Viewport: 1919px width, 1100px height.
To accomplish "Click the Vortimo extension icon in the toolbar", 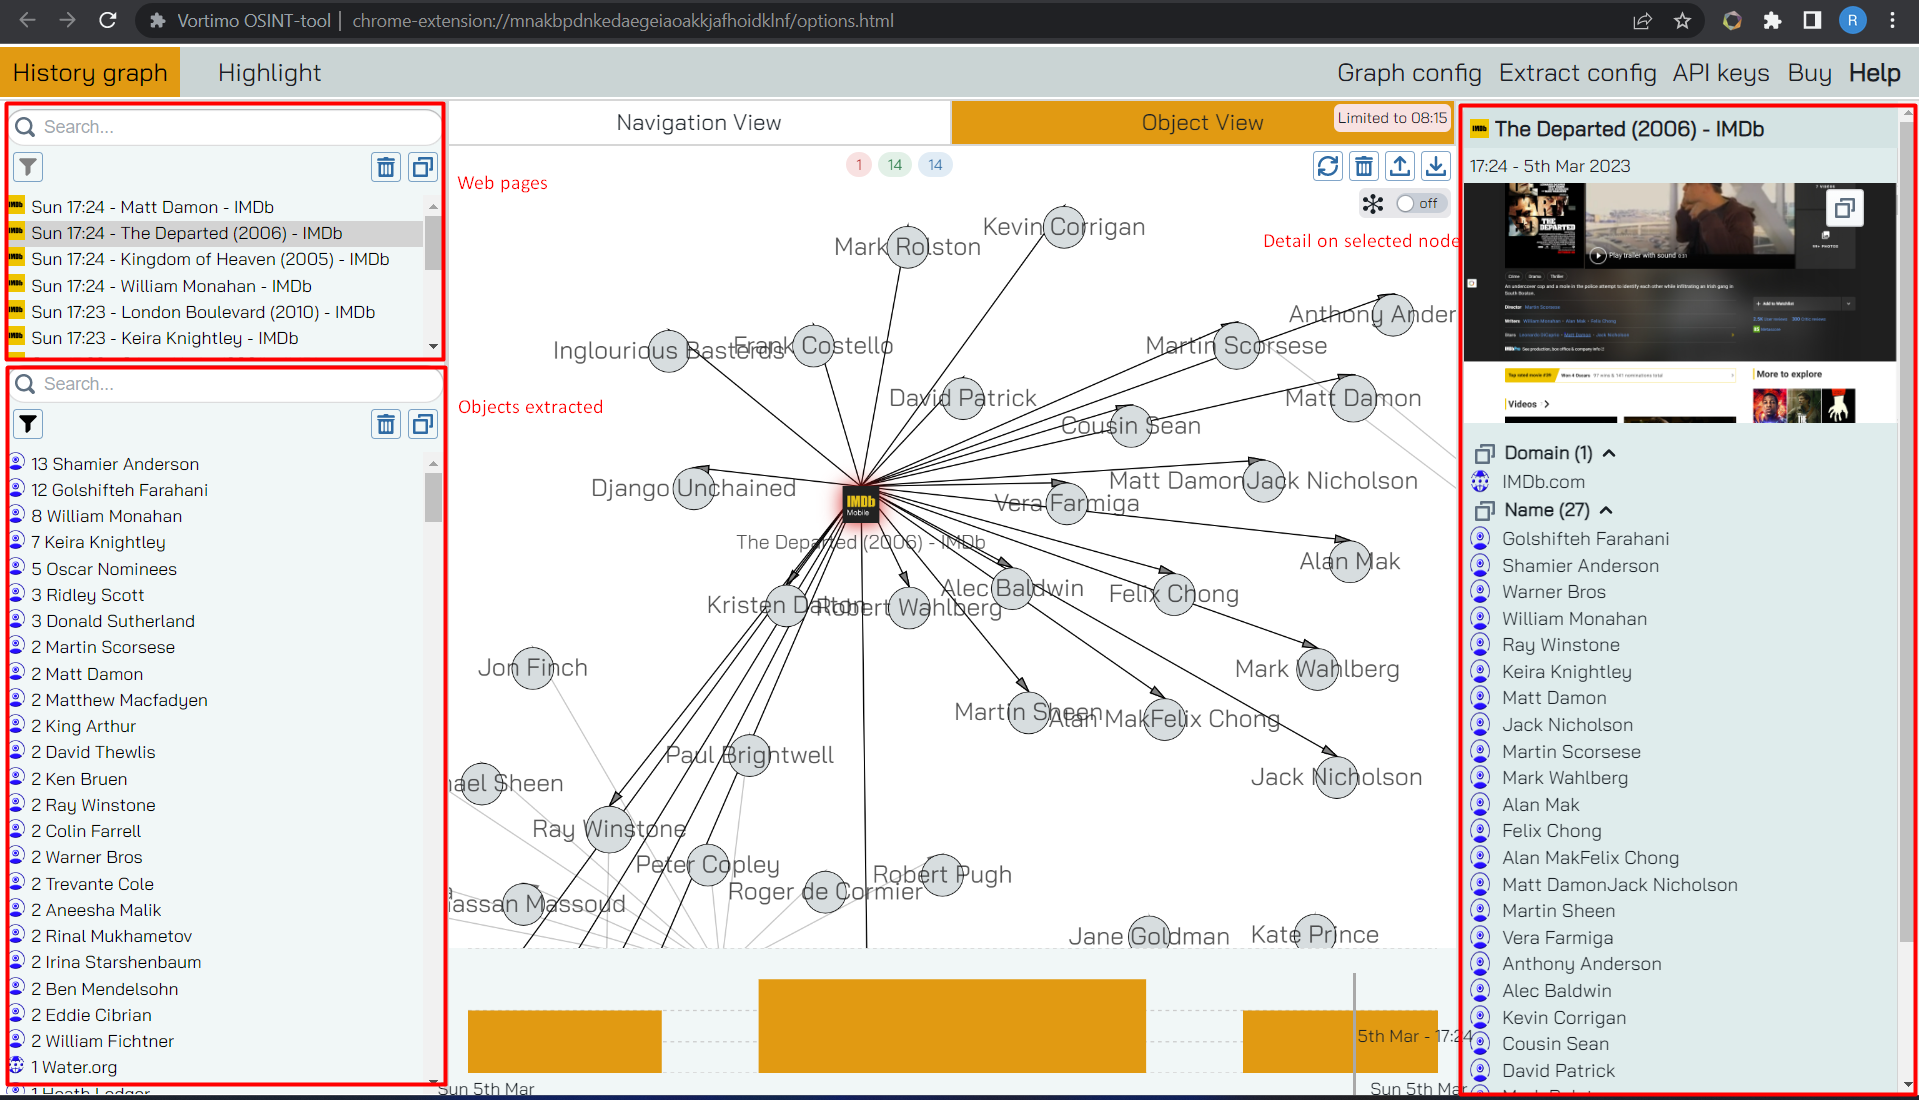I will (1732, 20).
